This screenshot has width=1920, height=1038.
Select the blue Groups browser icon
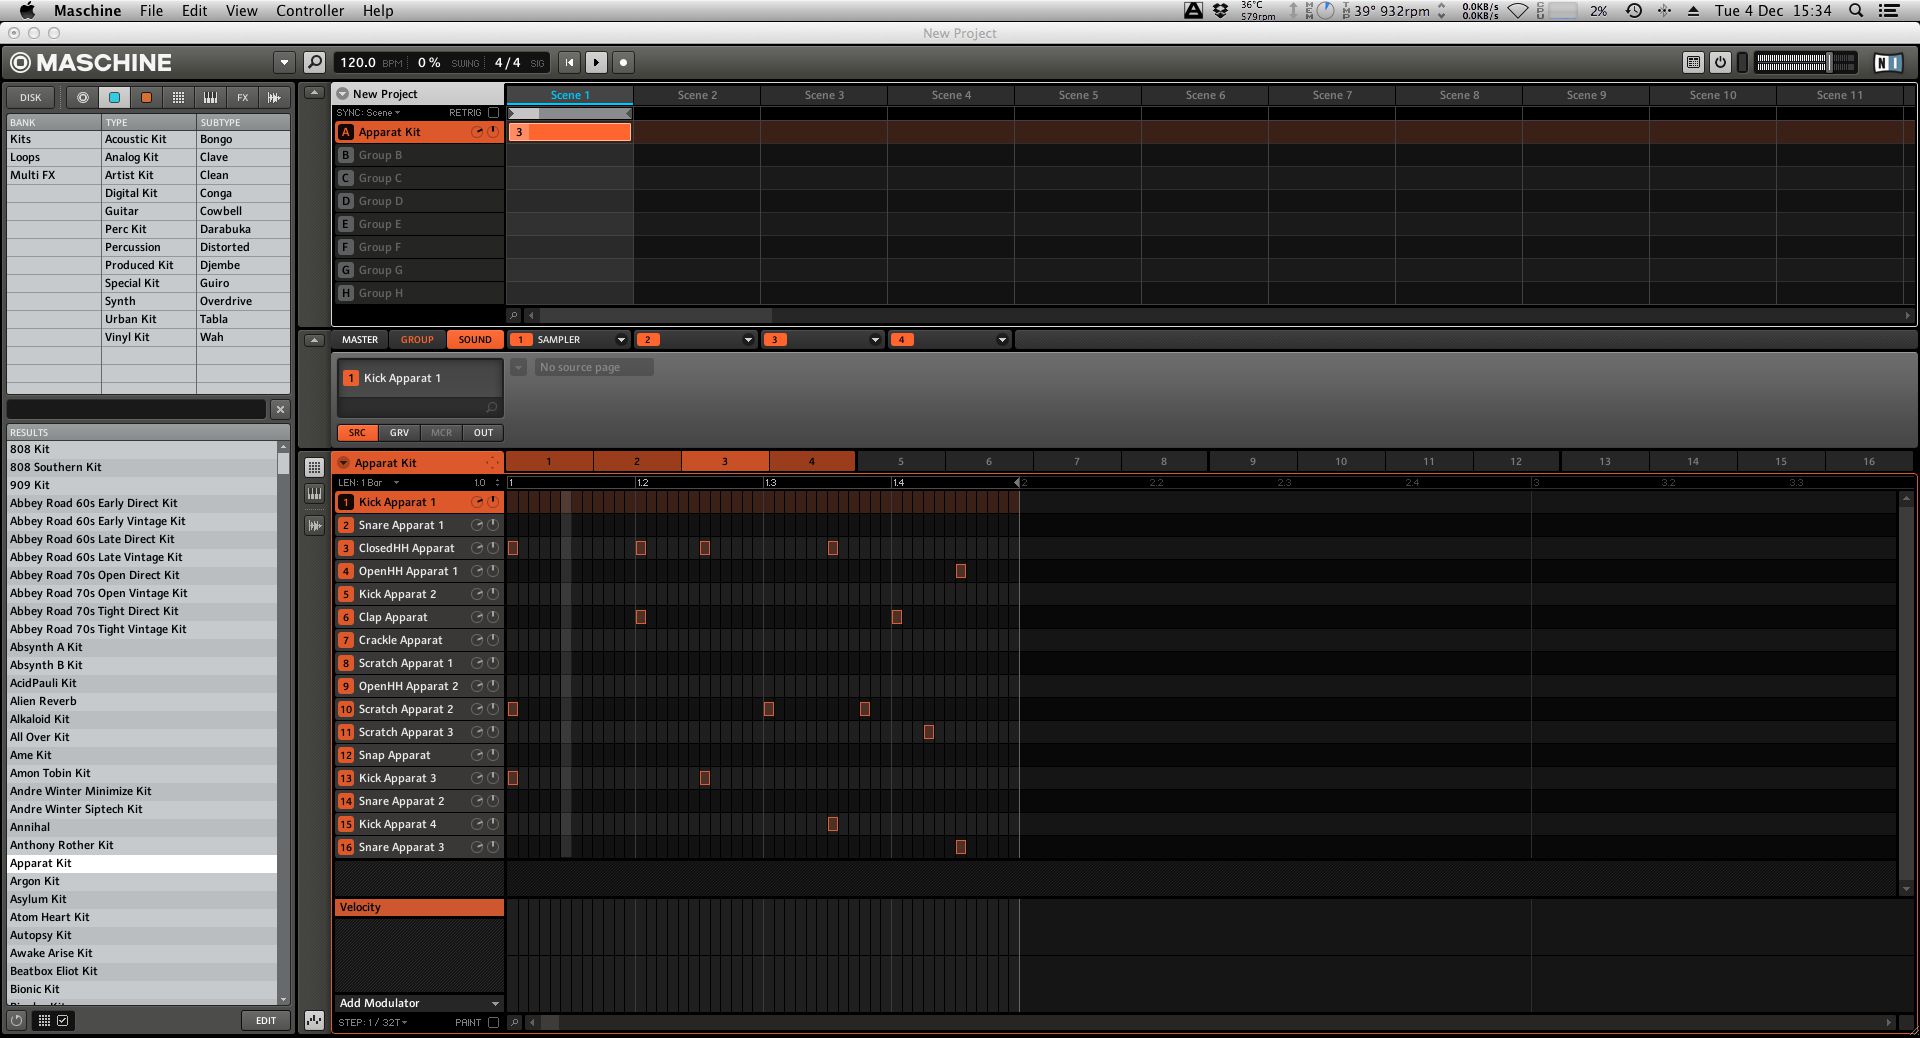(x=114, y=97)
